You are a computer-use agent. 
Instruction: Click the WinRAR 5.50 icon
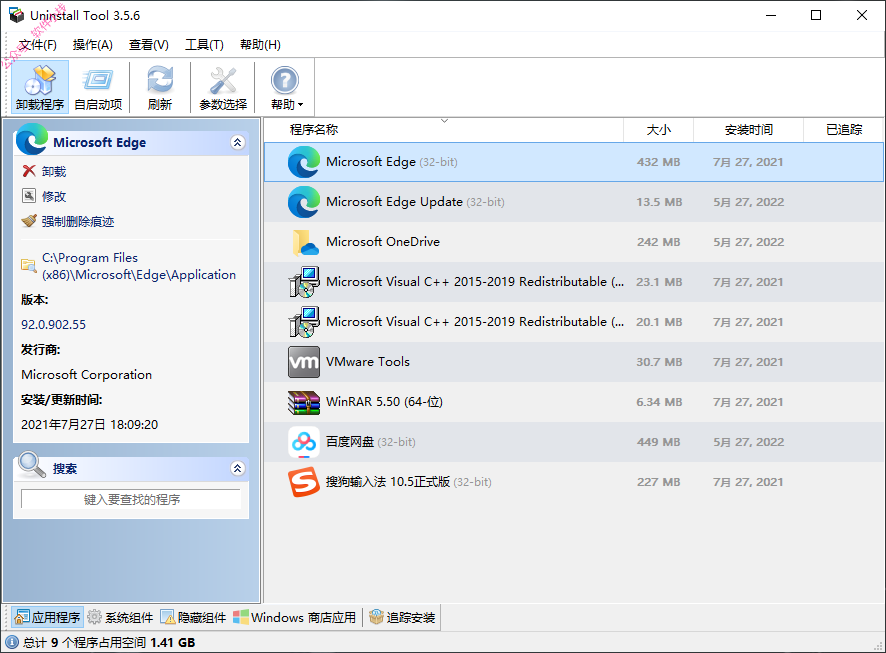click(304, 402)
